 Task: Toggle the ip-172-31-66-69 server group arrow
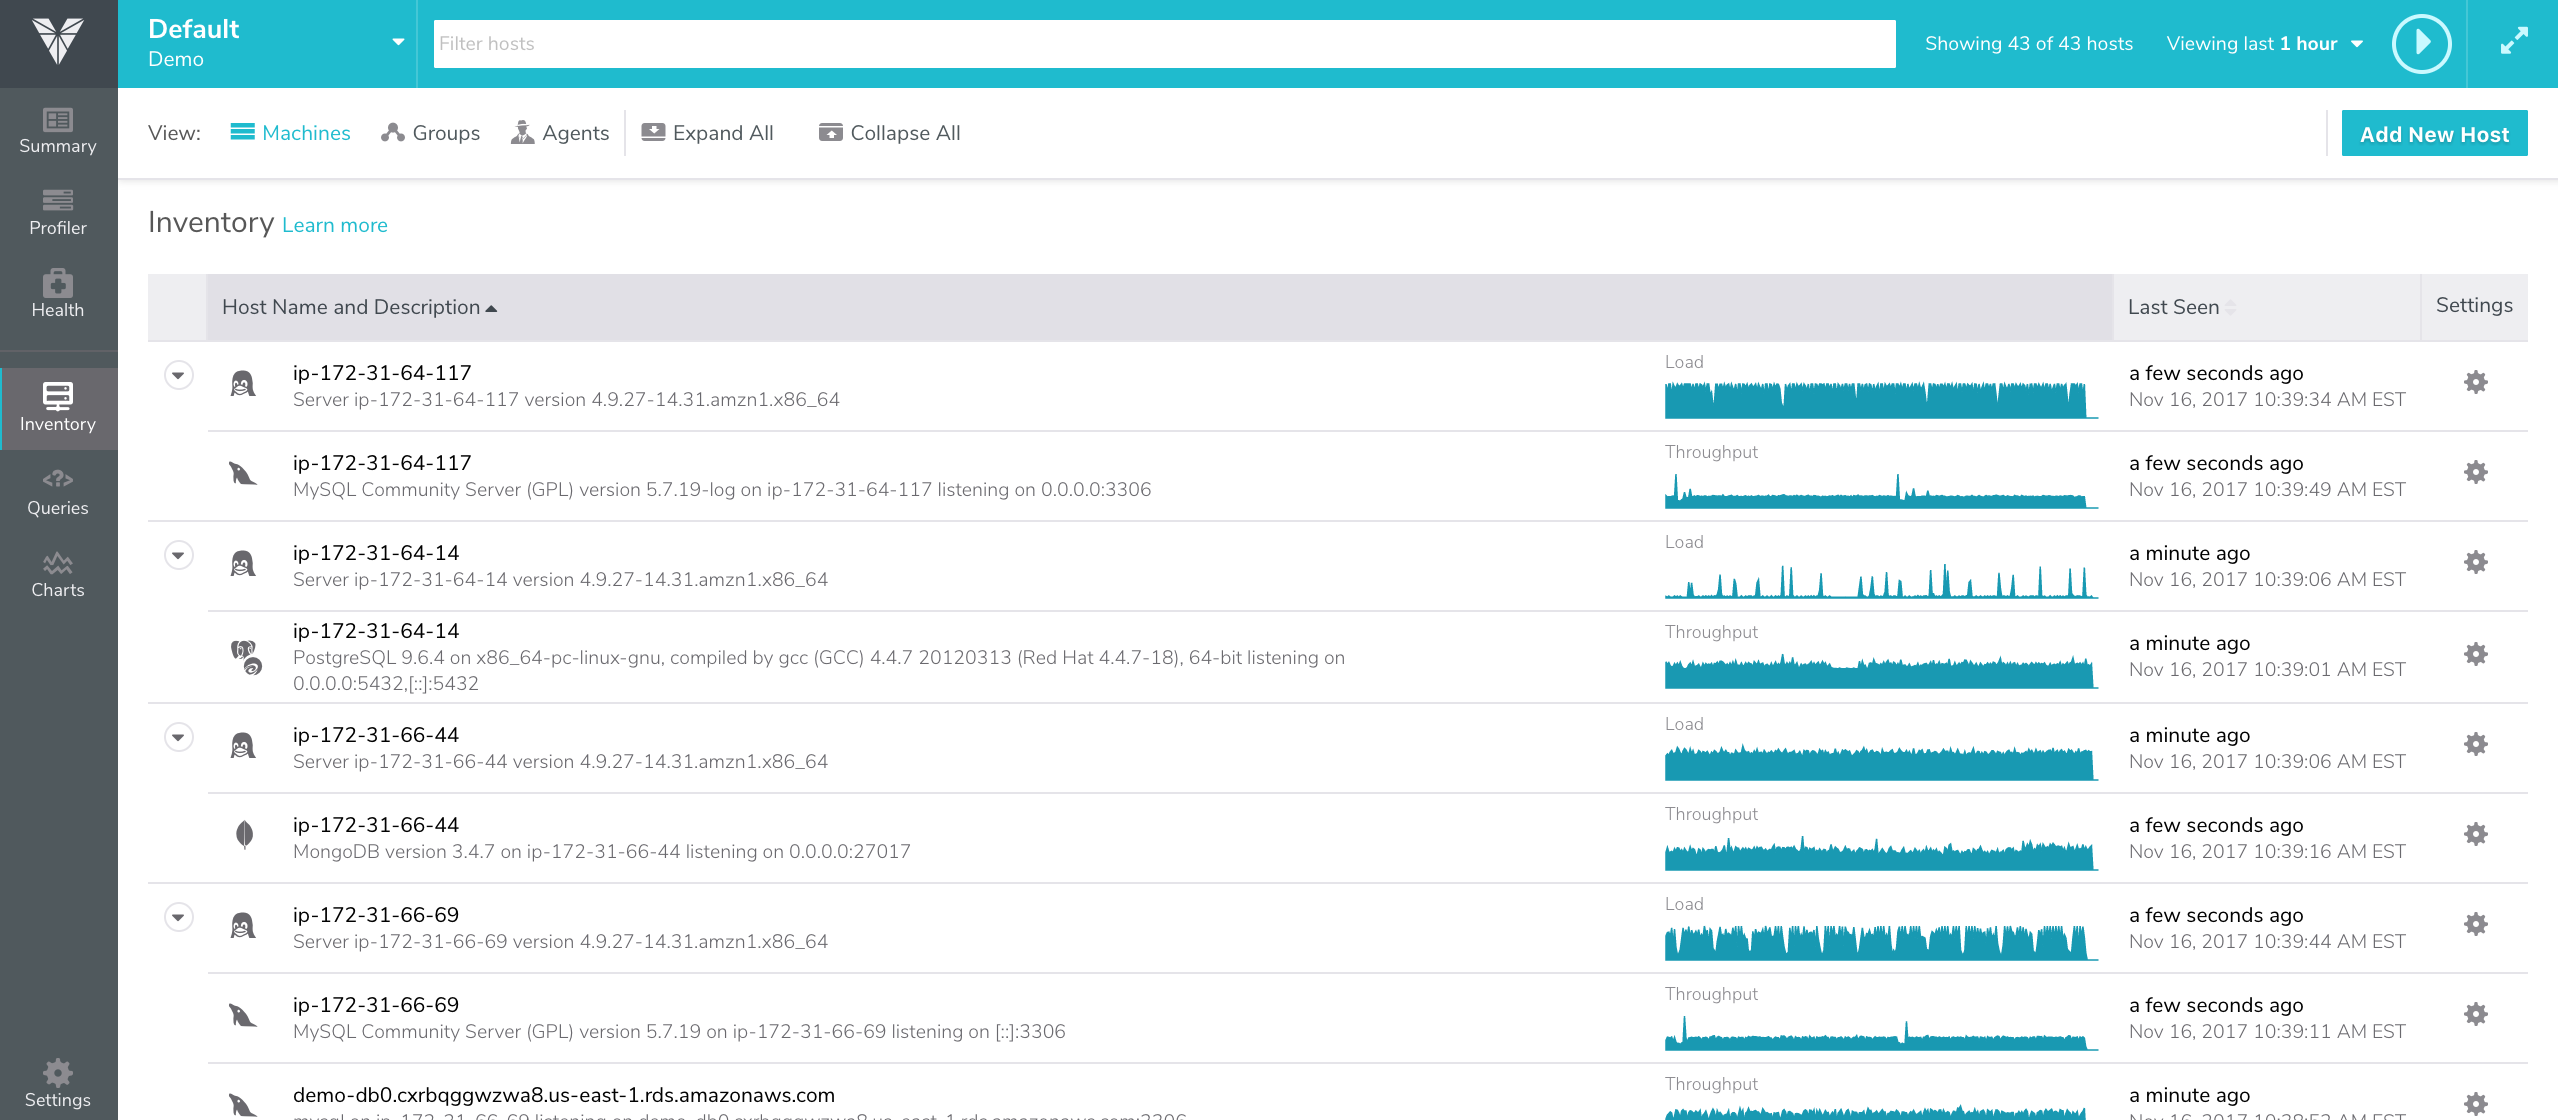point(179,917)
